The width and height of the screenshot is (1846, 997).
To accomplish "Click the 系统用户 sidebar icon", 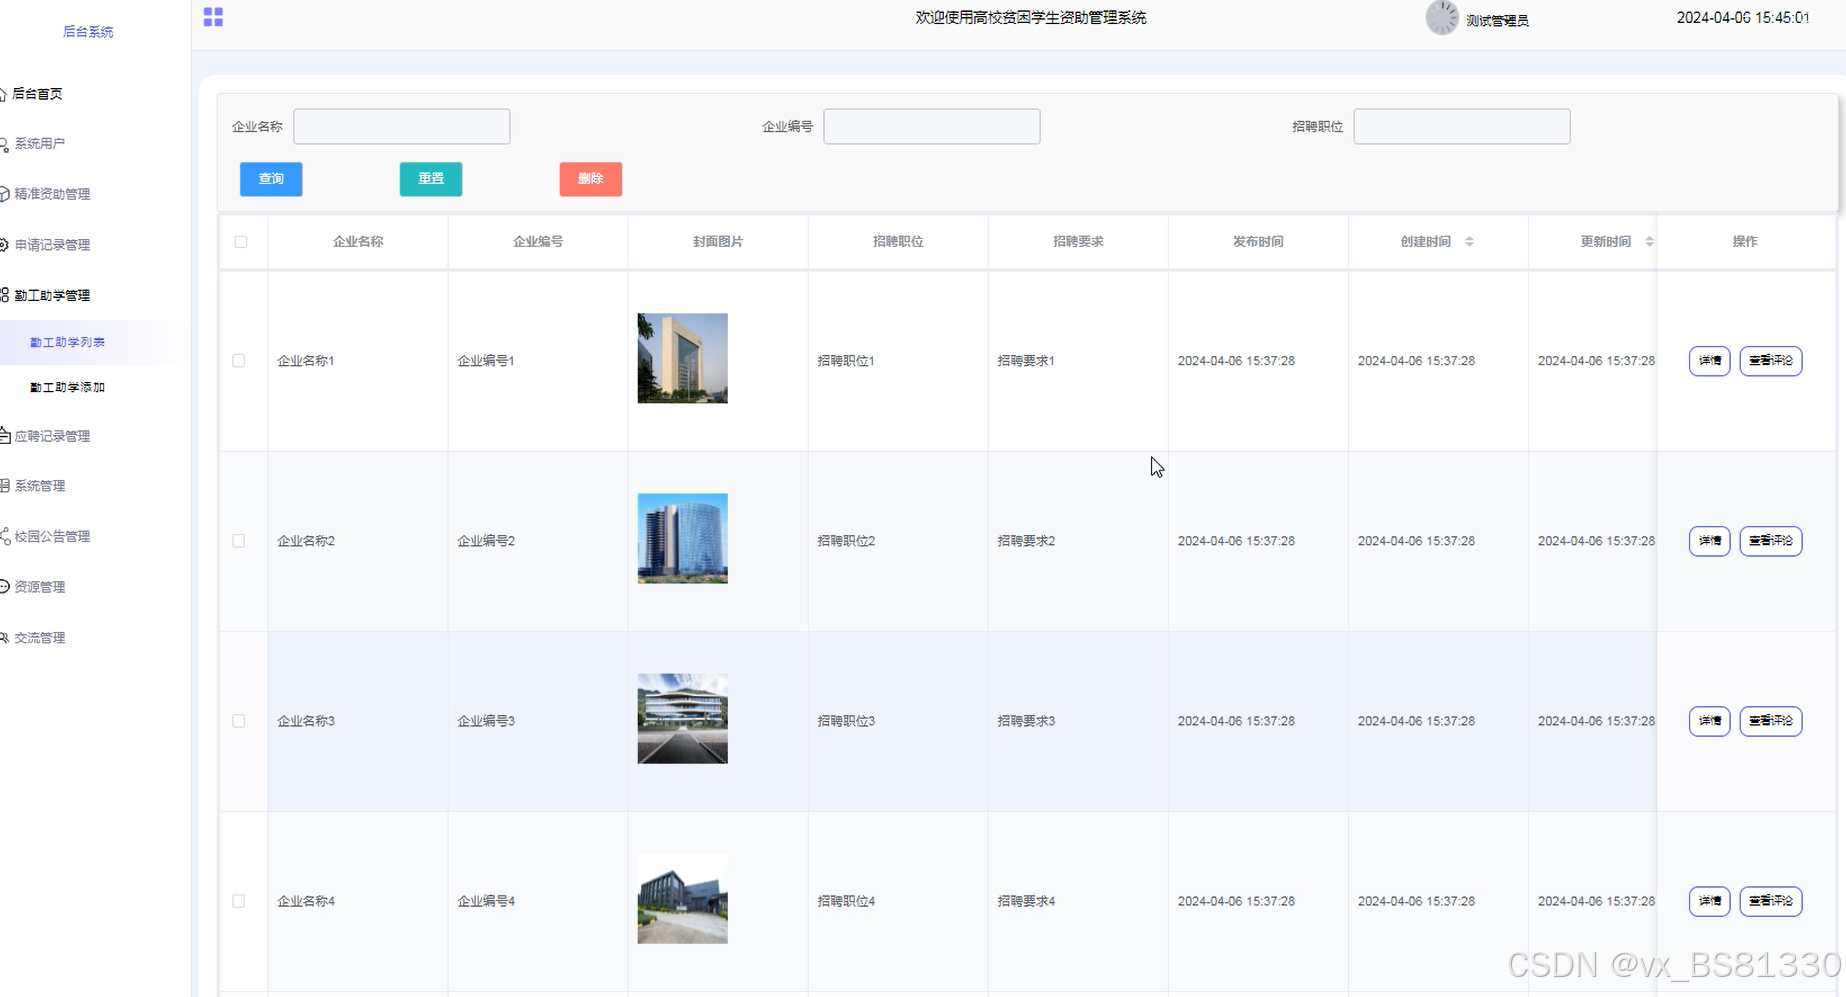I will pos(4,144).
